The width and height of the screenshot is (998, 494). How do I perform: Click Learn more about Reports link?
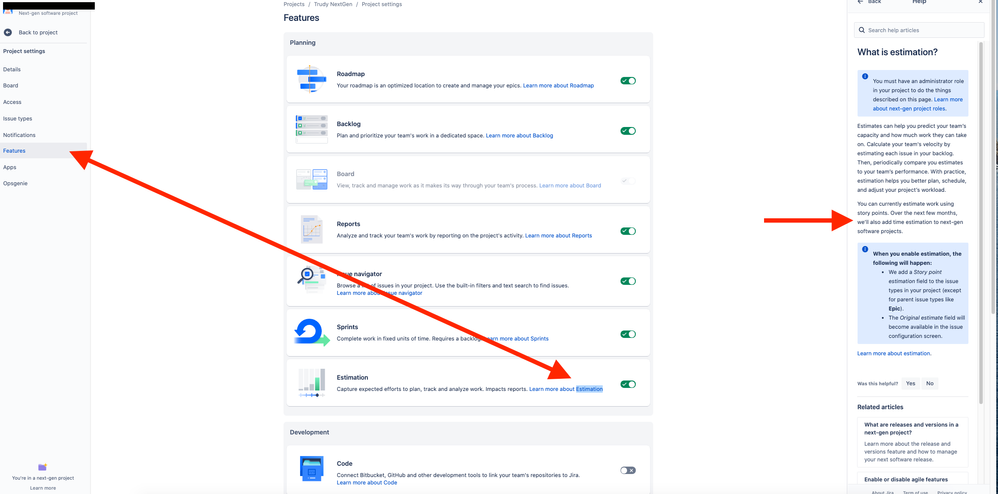(x=558, y=236)
